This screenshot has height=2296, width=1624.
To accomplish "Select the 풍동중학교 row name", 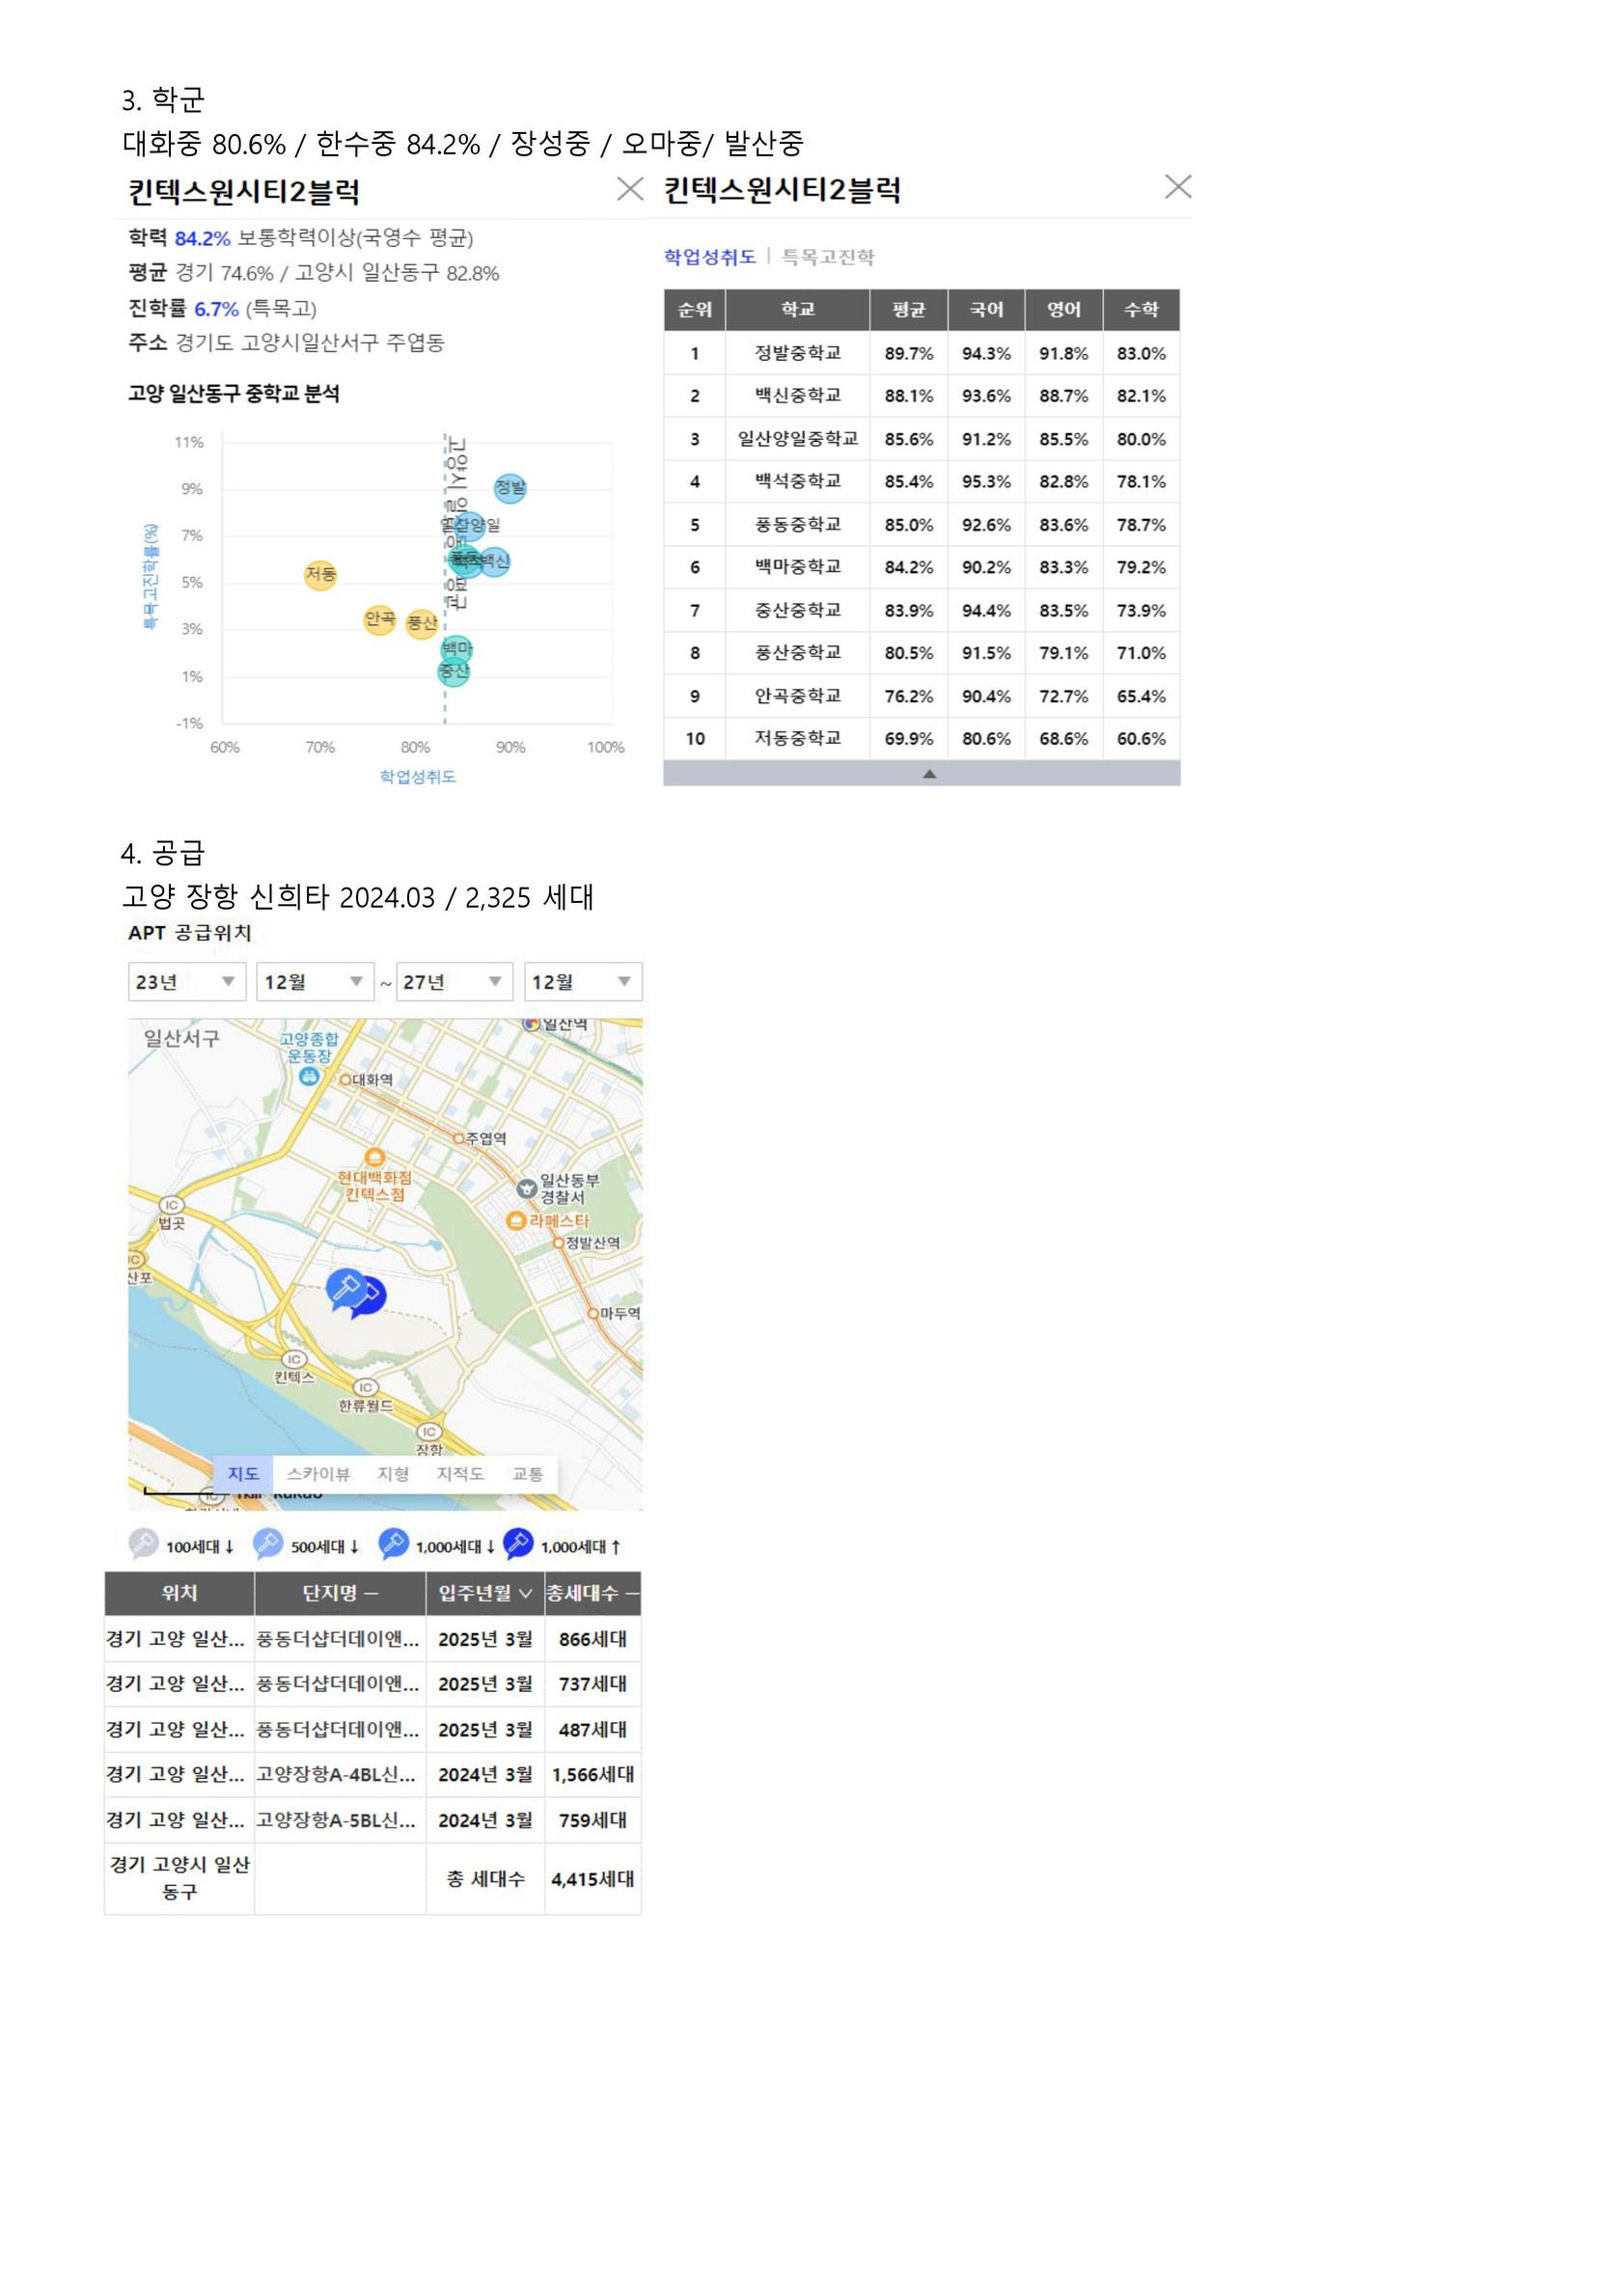I will (798, 525).
